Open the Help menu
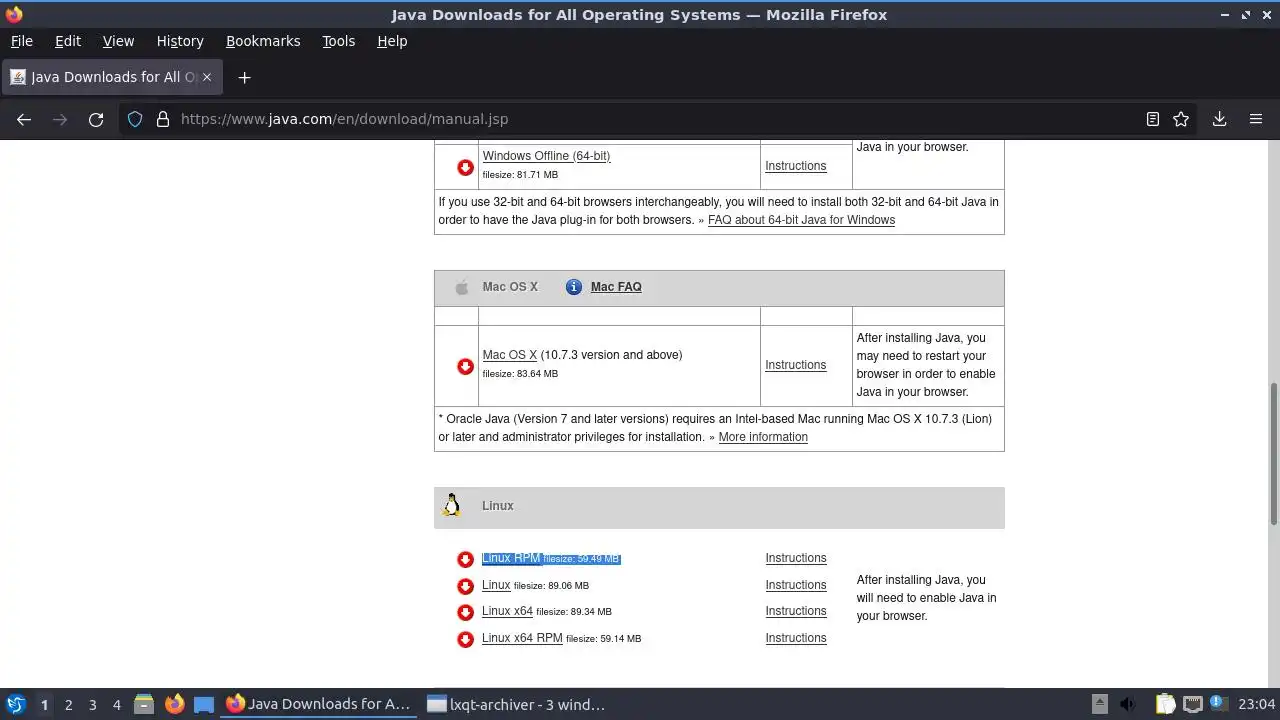The width and height of the screenshot is (1280, 720). (x=392, y=41)
